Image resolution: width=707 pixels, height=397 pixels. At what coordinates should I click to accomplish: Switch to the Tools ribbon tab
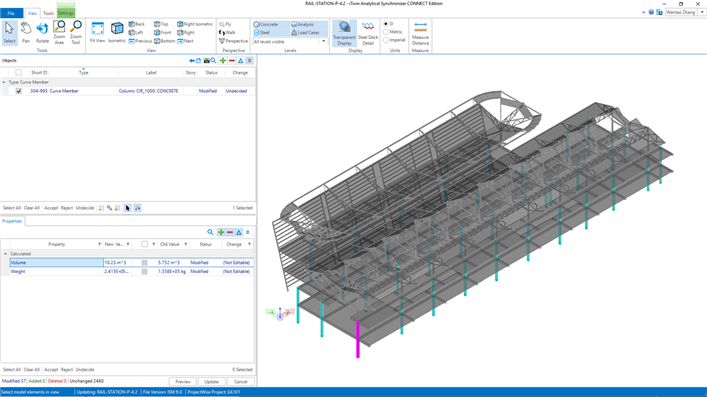(48, 13)
